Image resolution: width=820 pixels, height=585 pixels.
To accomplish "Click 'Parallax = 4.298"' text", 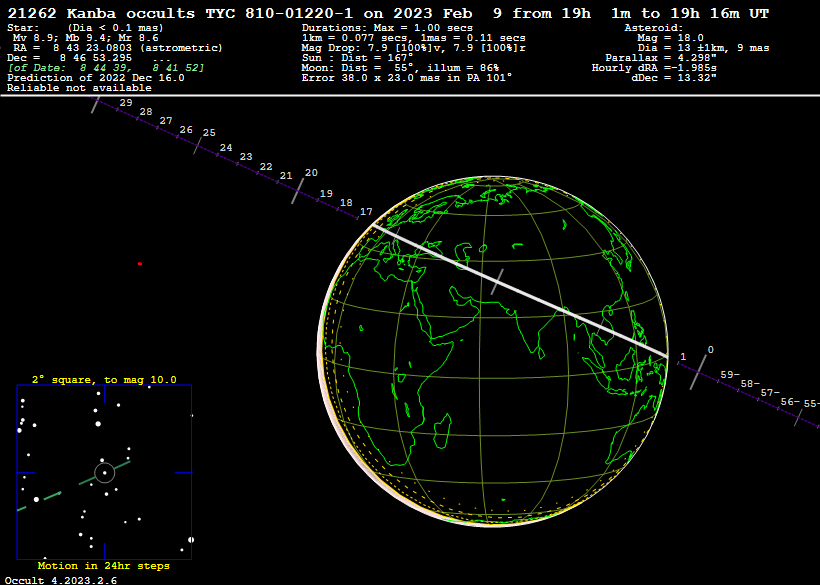I will [661, 58].
